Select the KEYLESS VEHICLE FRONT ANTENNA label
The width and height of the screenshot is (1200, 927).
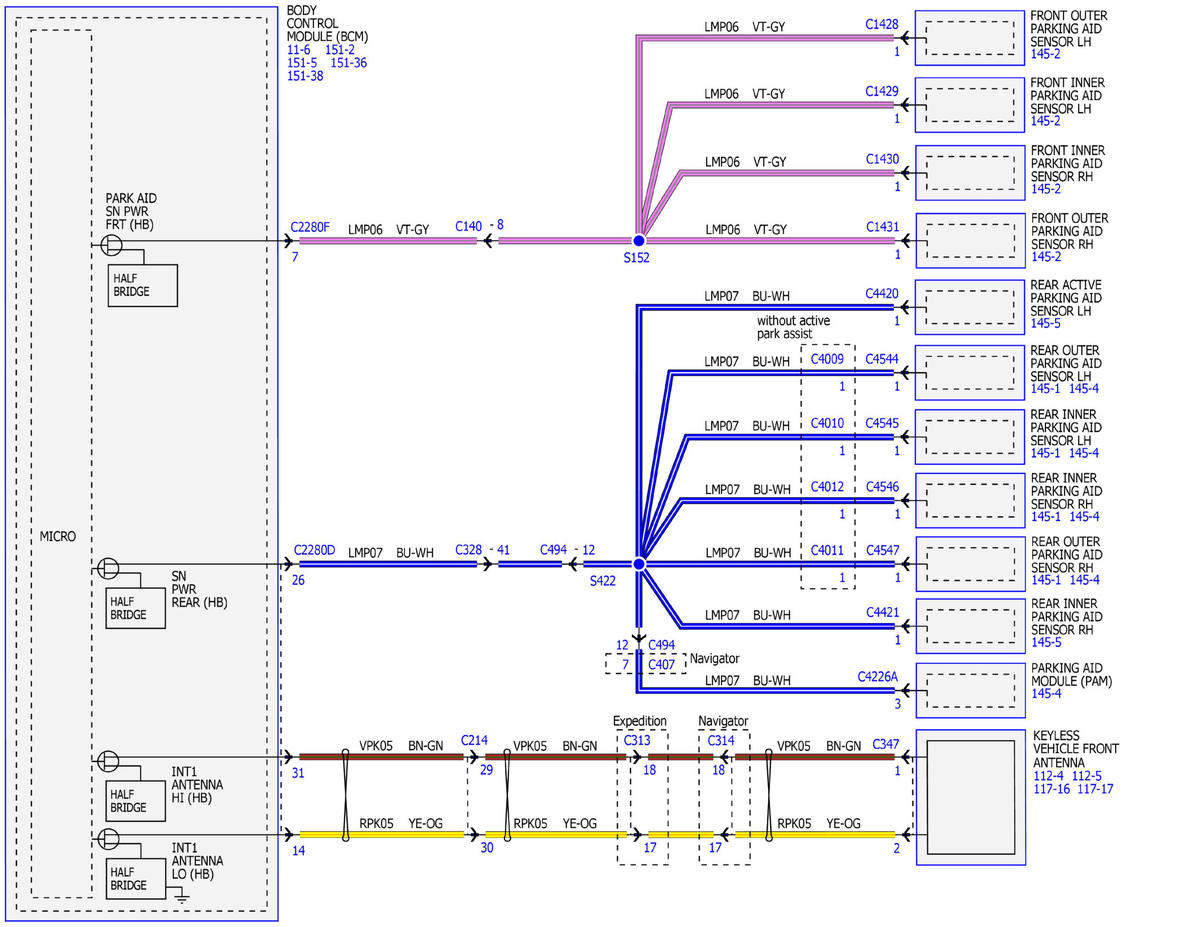(1075, 748)
